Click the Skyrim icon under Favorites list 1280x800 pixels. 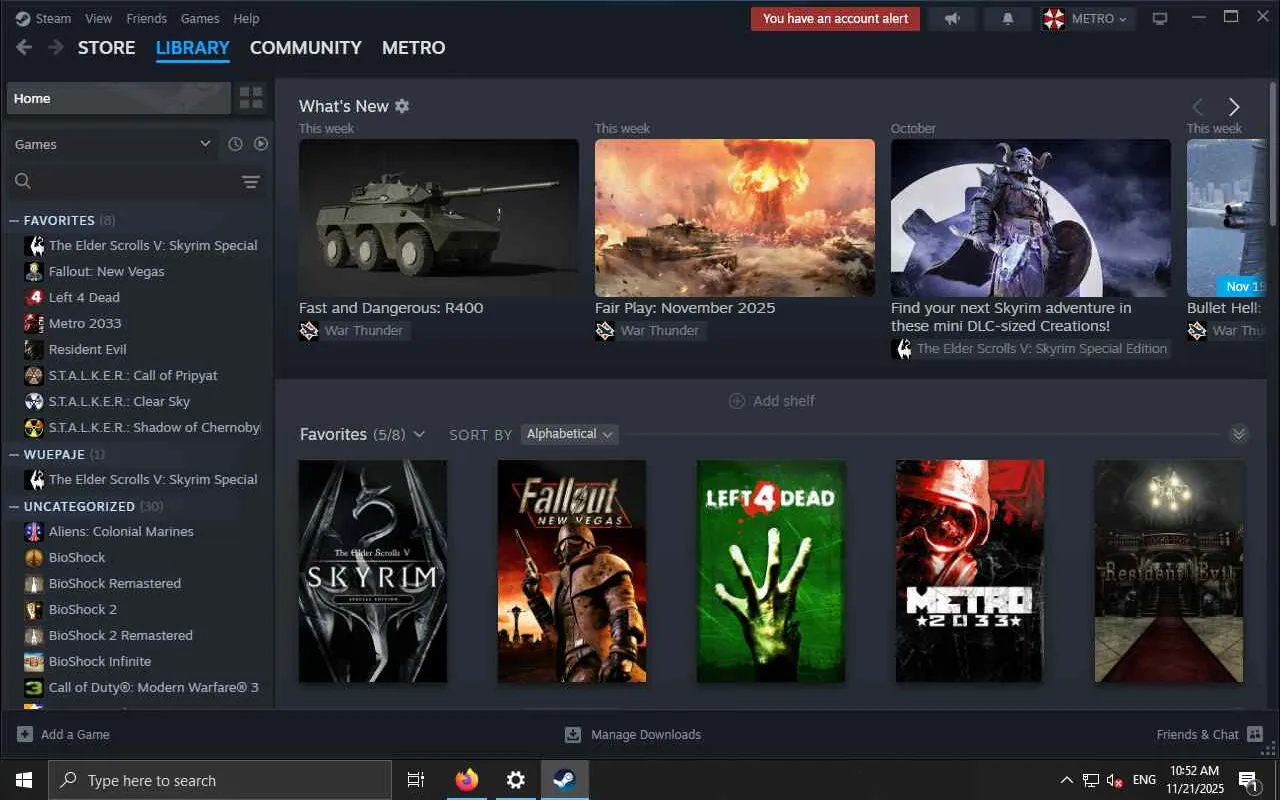[34, 245]
